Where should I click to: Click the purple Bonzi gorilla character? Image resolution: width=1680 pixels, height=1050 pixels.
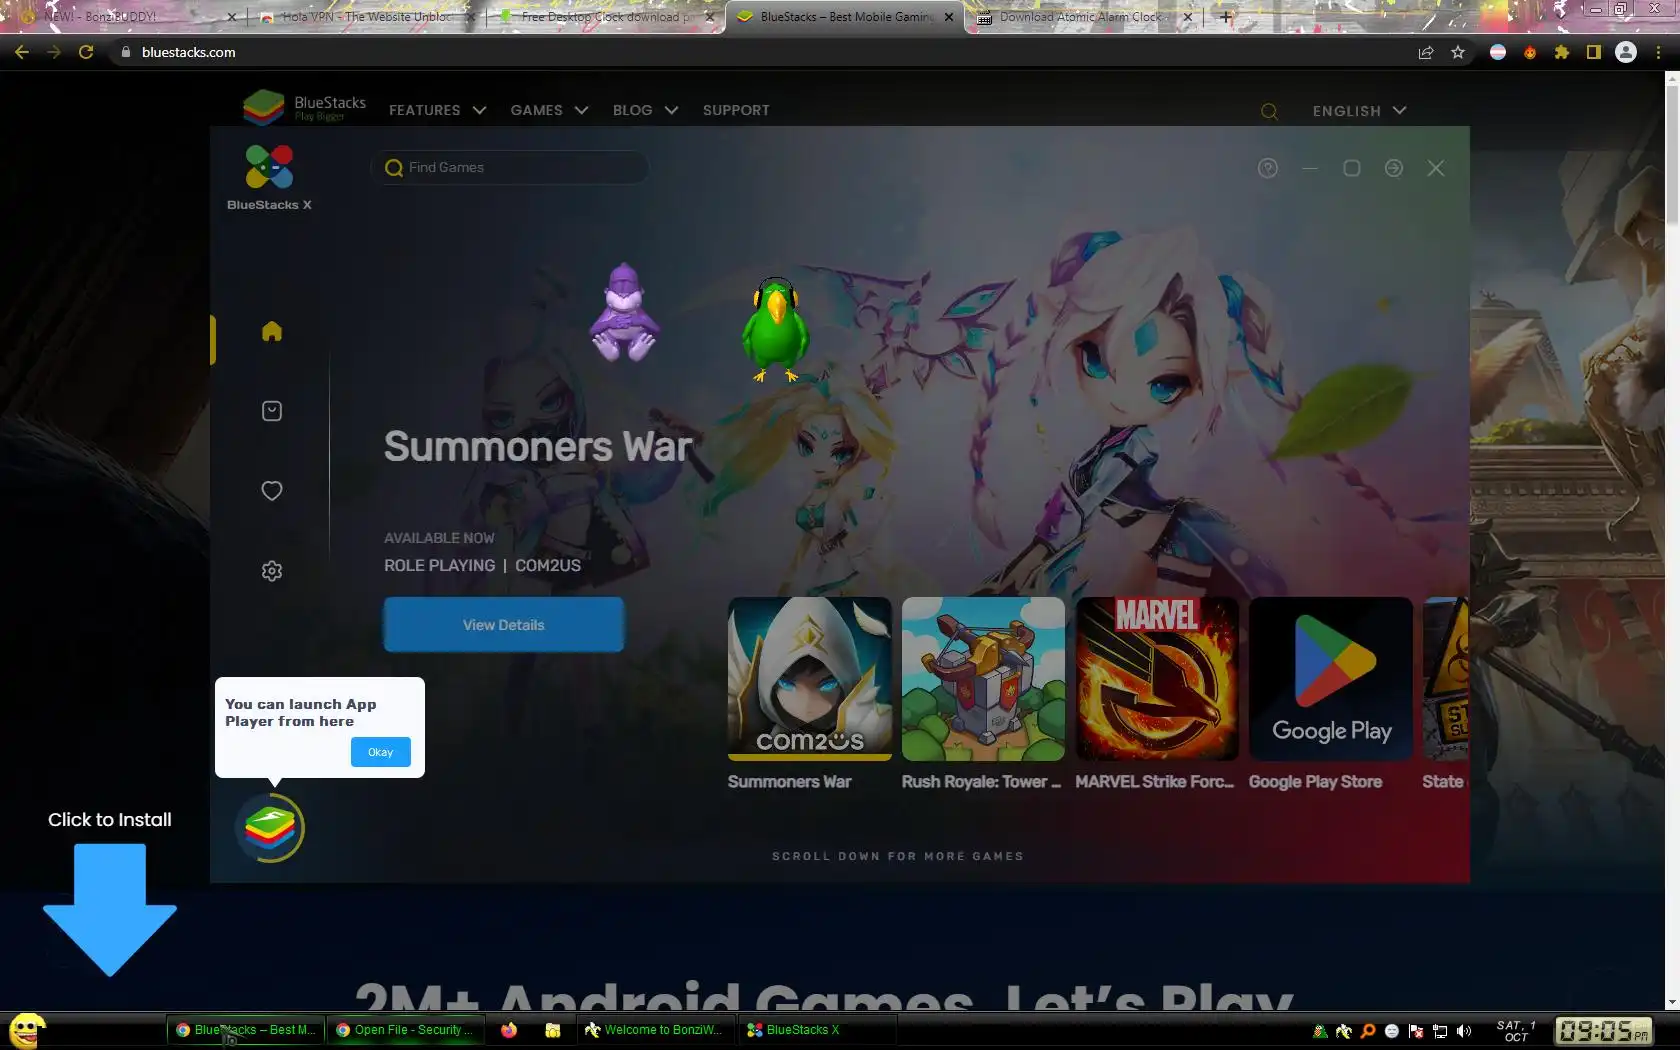(x=623, y=312)
